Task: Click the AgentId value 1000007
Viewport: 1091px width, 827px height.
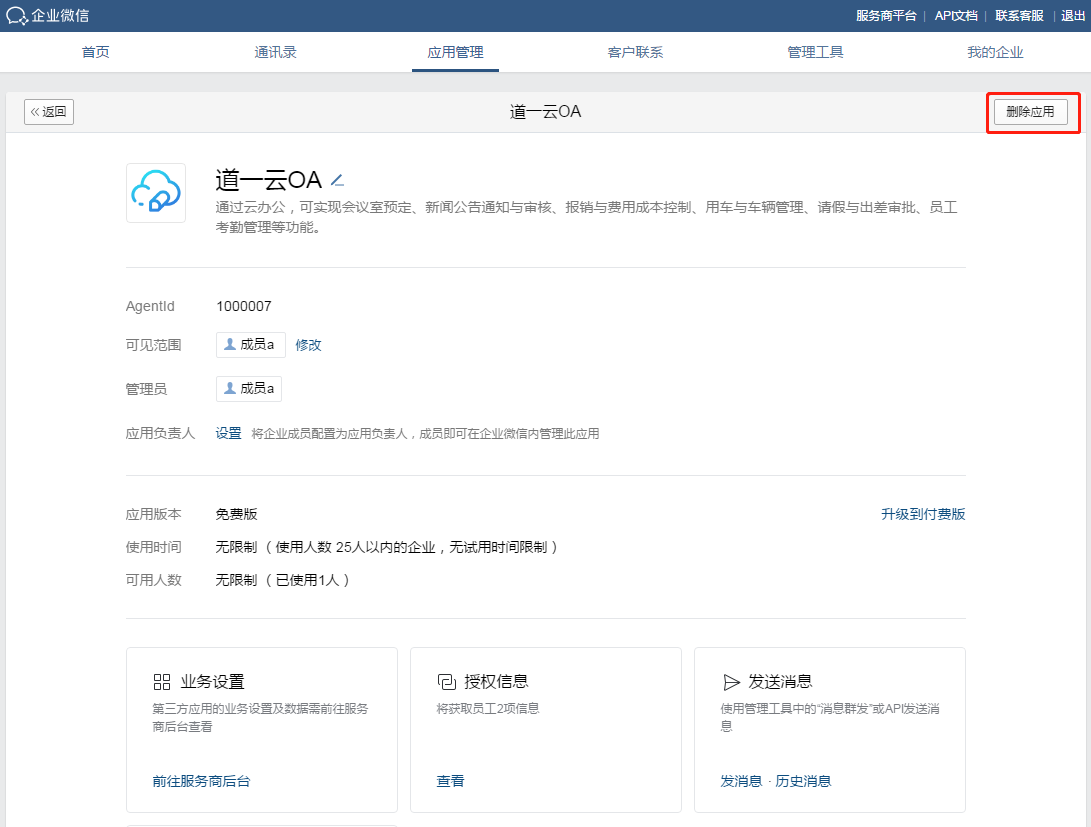Action: click(x=244, y=306)
